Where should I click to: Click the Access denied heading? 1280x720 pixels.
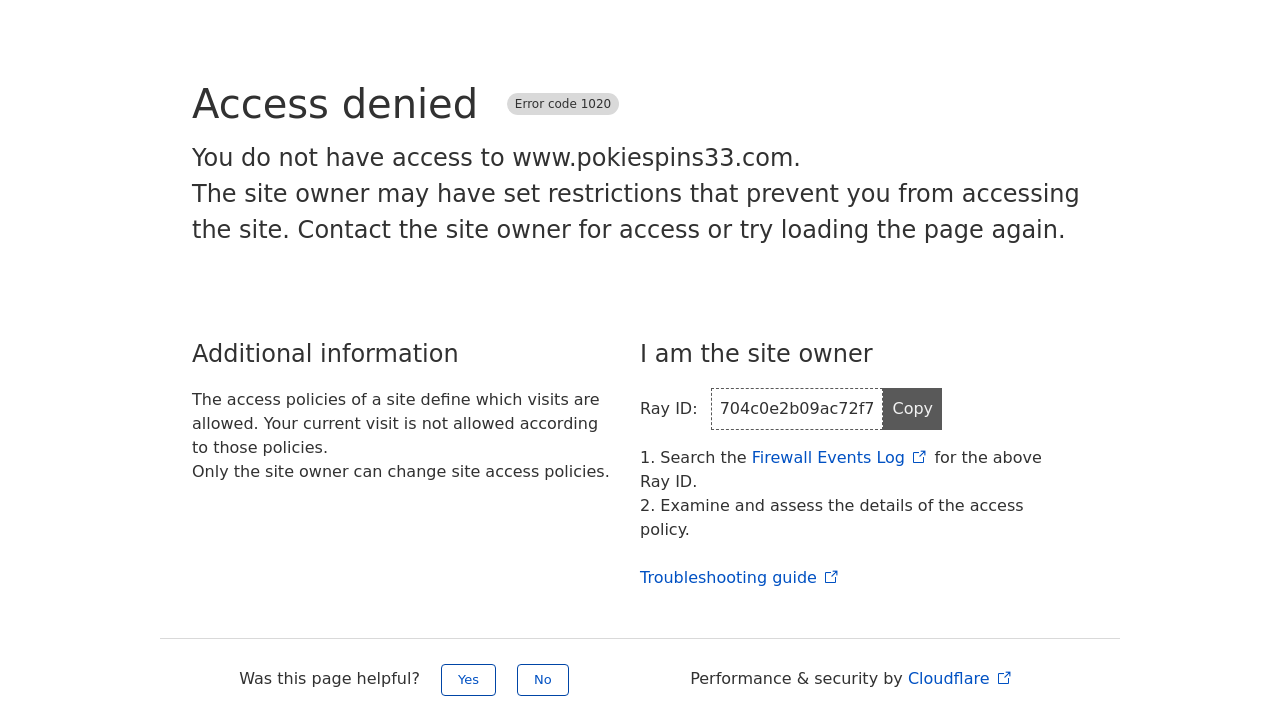335,104
